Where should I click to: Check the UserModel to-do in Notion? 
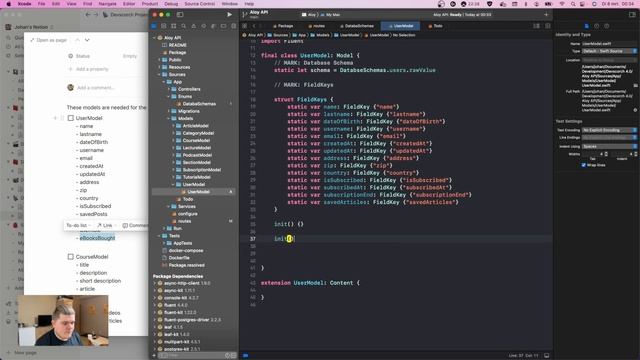pyautogui.click(x=71, y=118)
